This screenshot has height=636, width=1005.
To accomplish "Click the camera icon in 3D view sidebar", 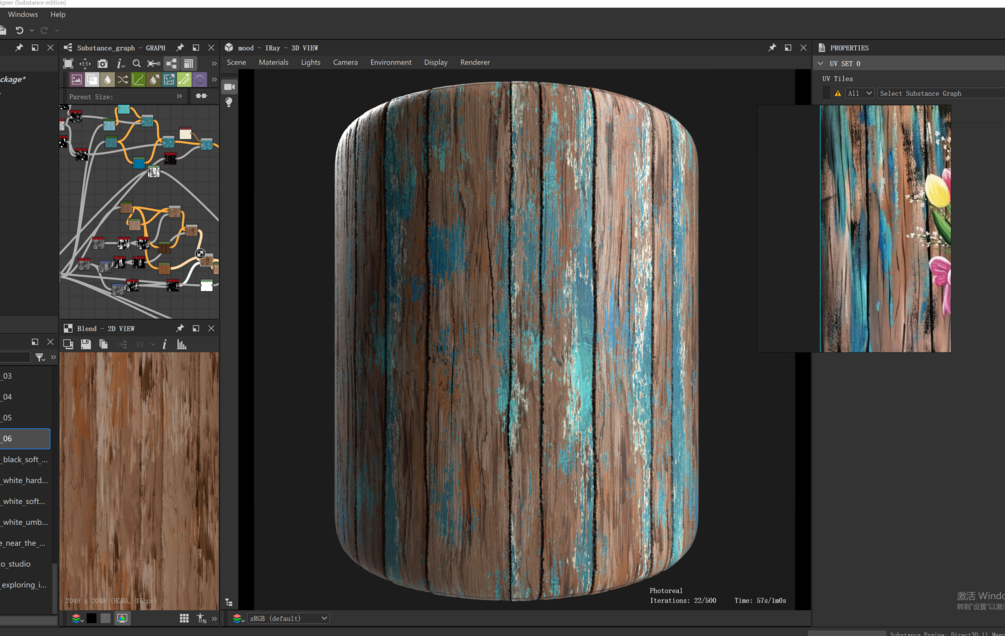I will pos(229,87).
